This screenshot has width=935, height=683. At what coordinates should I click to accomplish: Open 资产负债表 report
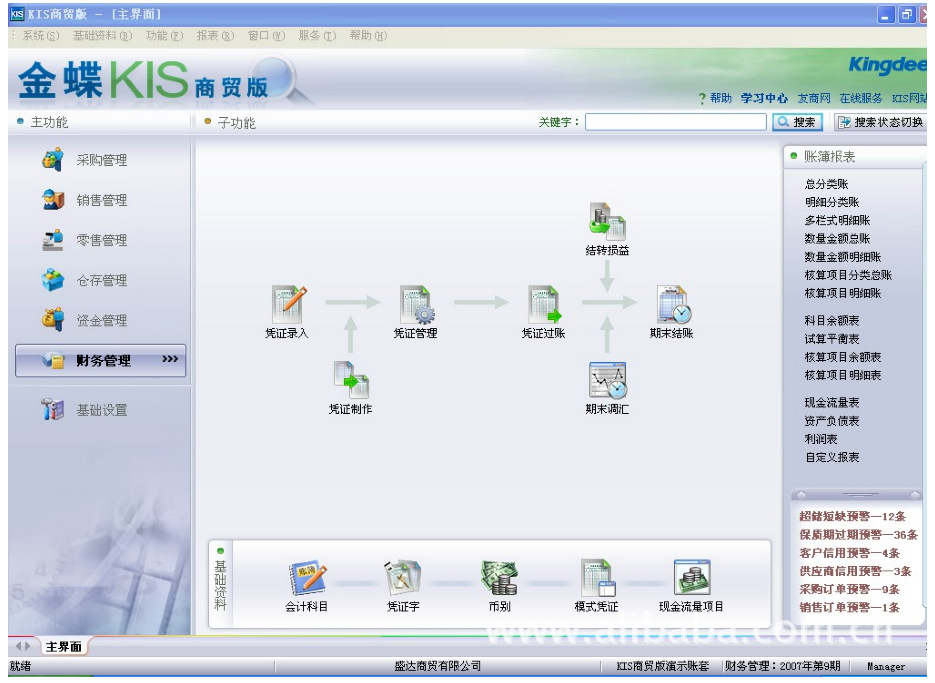tap(831, 421)
